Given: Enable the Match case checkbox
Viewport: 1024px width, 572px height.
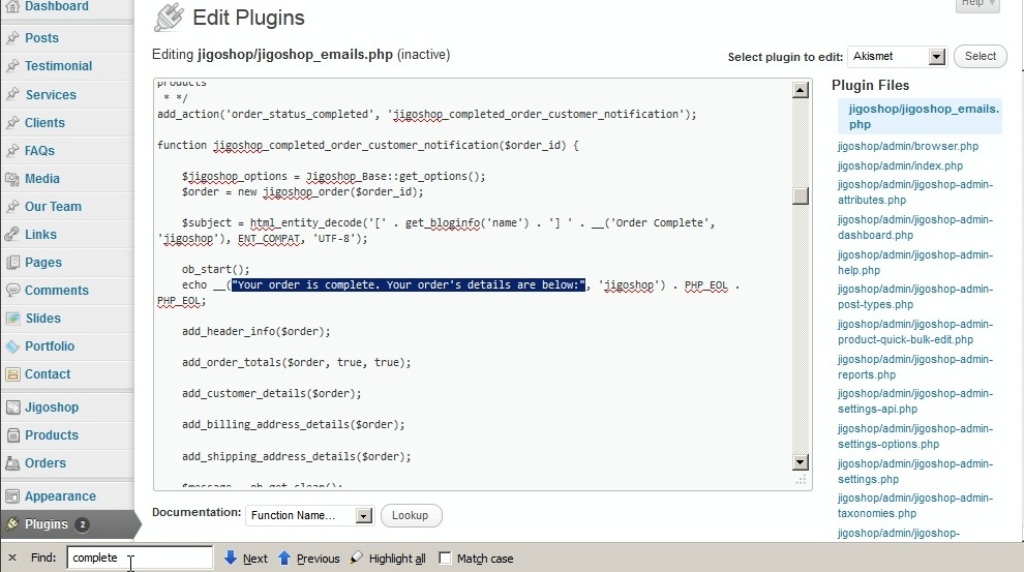Looking at the screenshot, I should coord(446,558).
